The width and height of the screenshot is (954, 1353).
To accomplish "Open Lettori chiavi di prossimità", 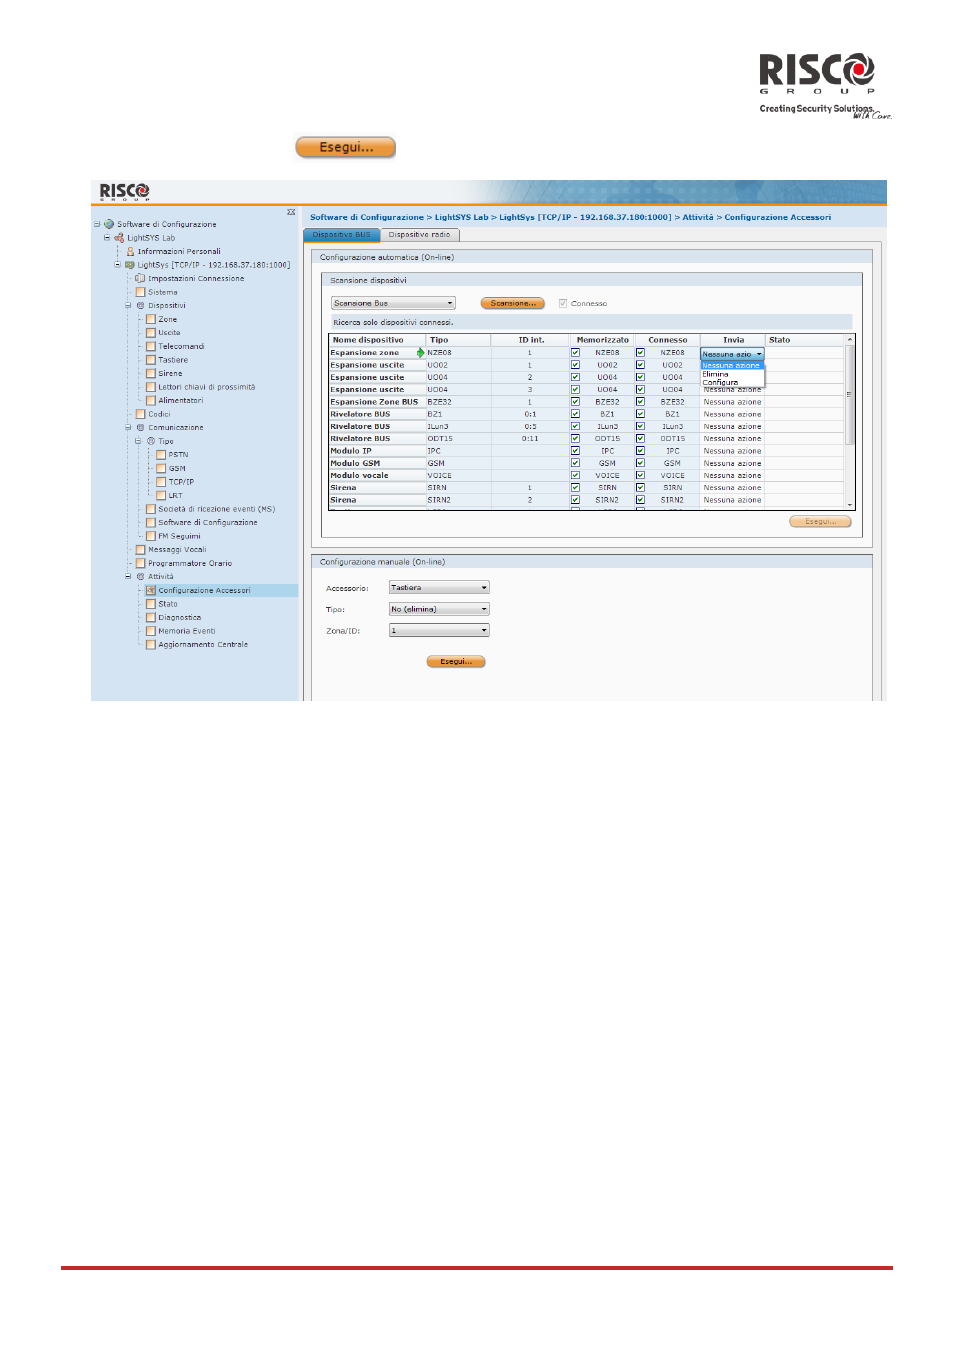I will click(x=206, y=387).
